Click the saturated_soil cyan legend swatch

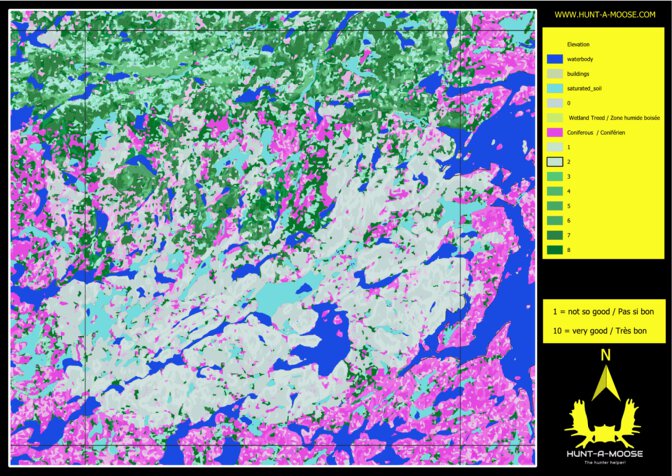[x=555, y=88]
